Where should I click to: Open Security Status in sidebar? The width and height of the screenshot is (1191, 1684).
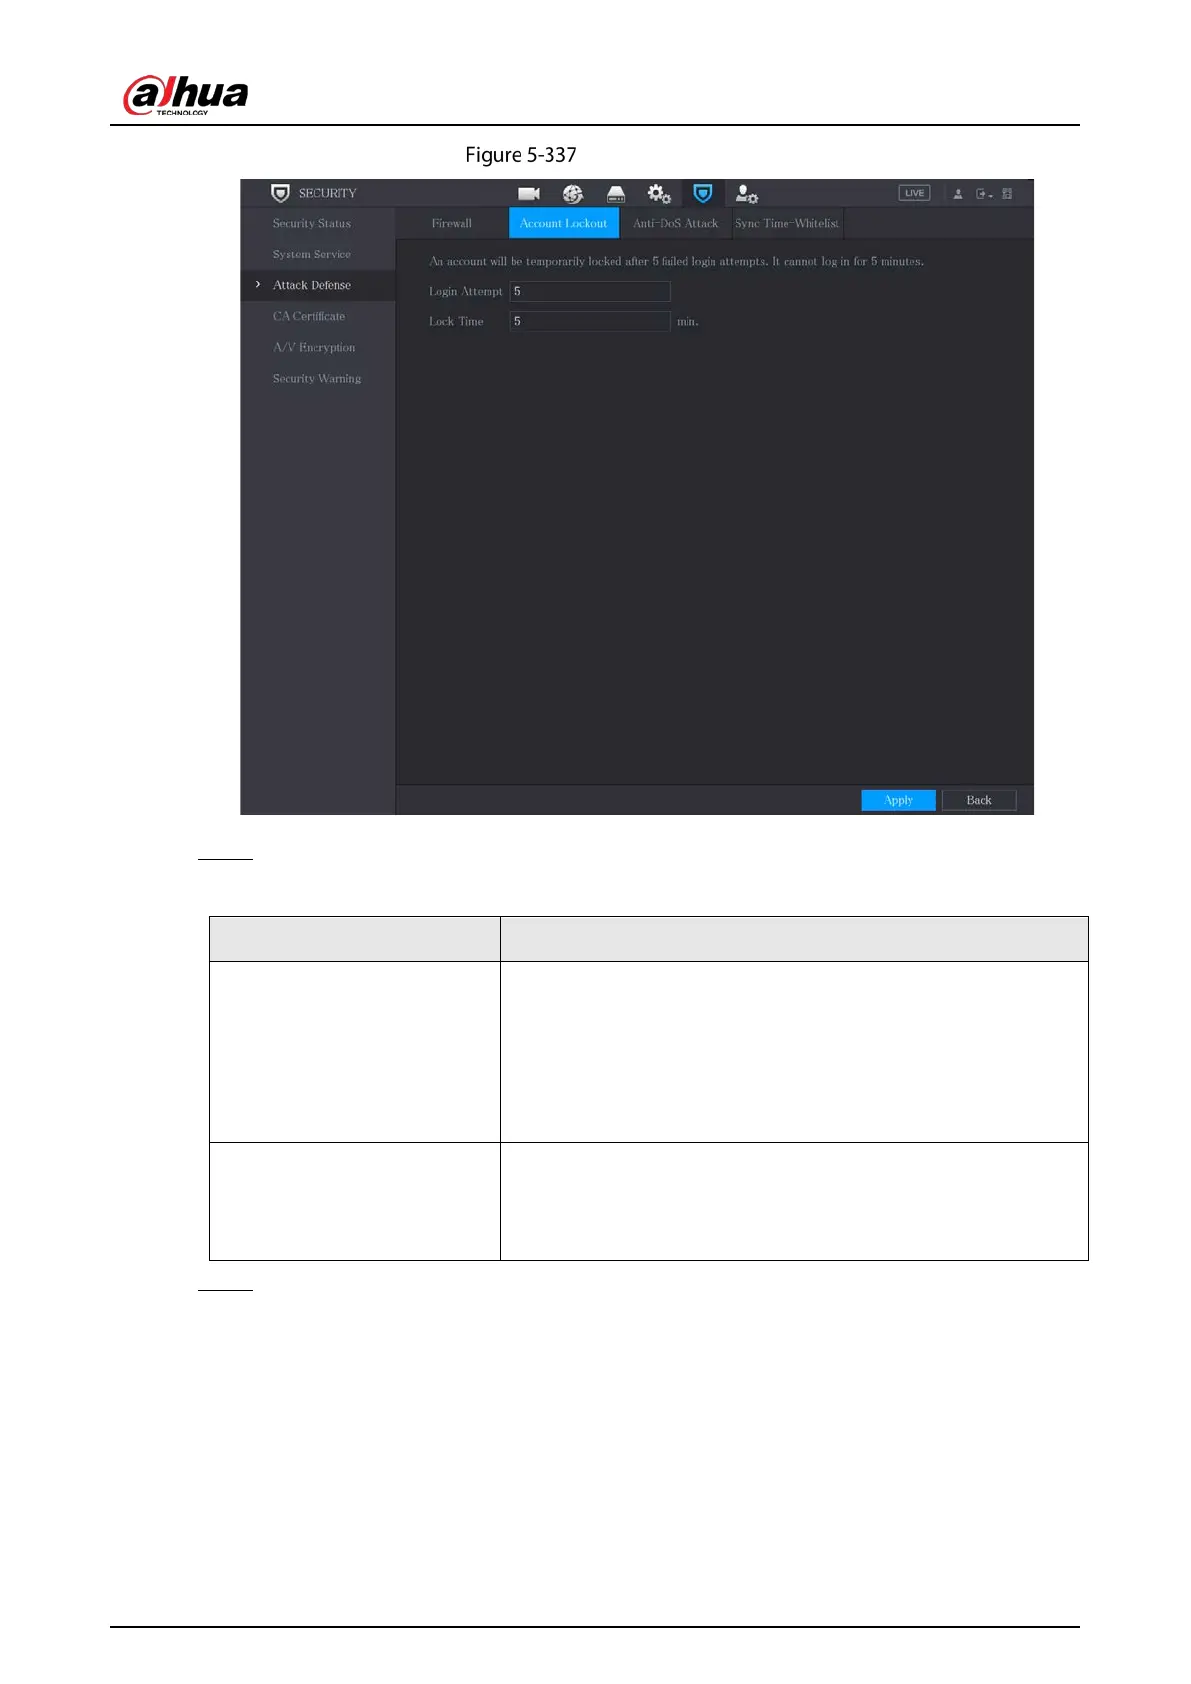click(x=312, y=223)
